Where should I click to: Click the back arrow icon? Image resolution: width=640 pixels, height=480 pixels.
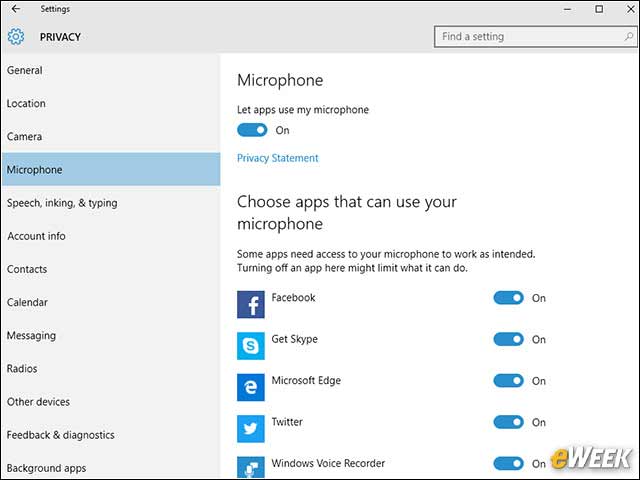point(16,9)
